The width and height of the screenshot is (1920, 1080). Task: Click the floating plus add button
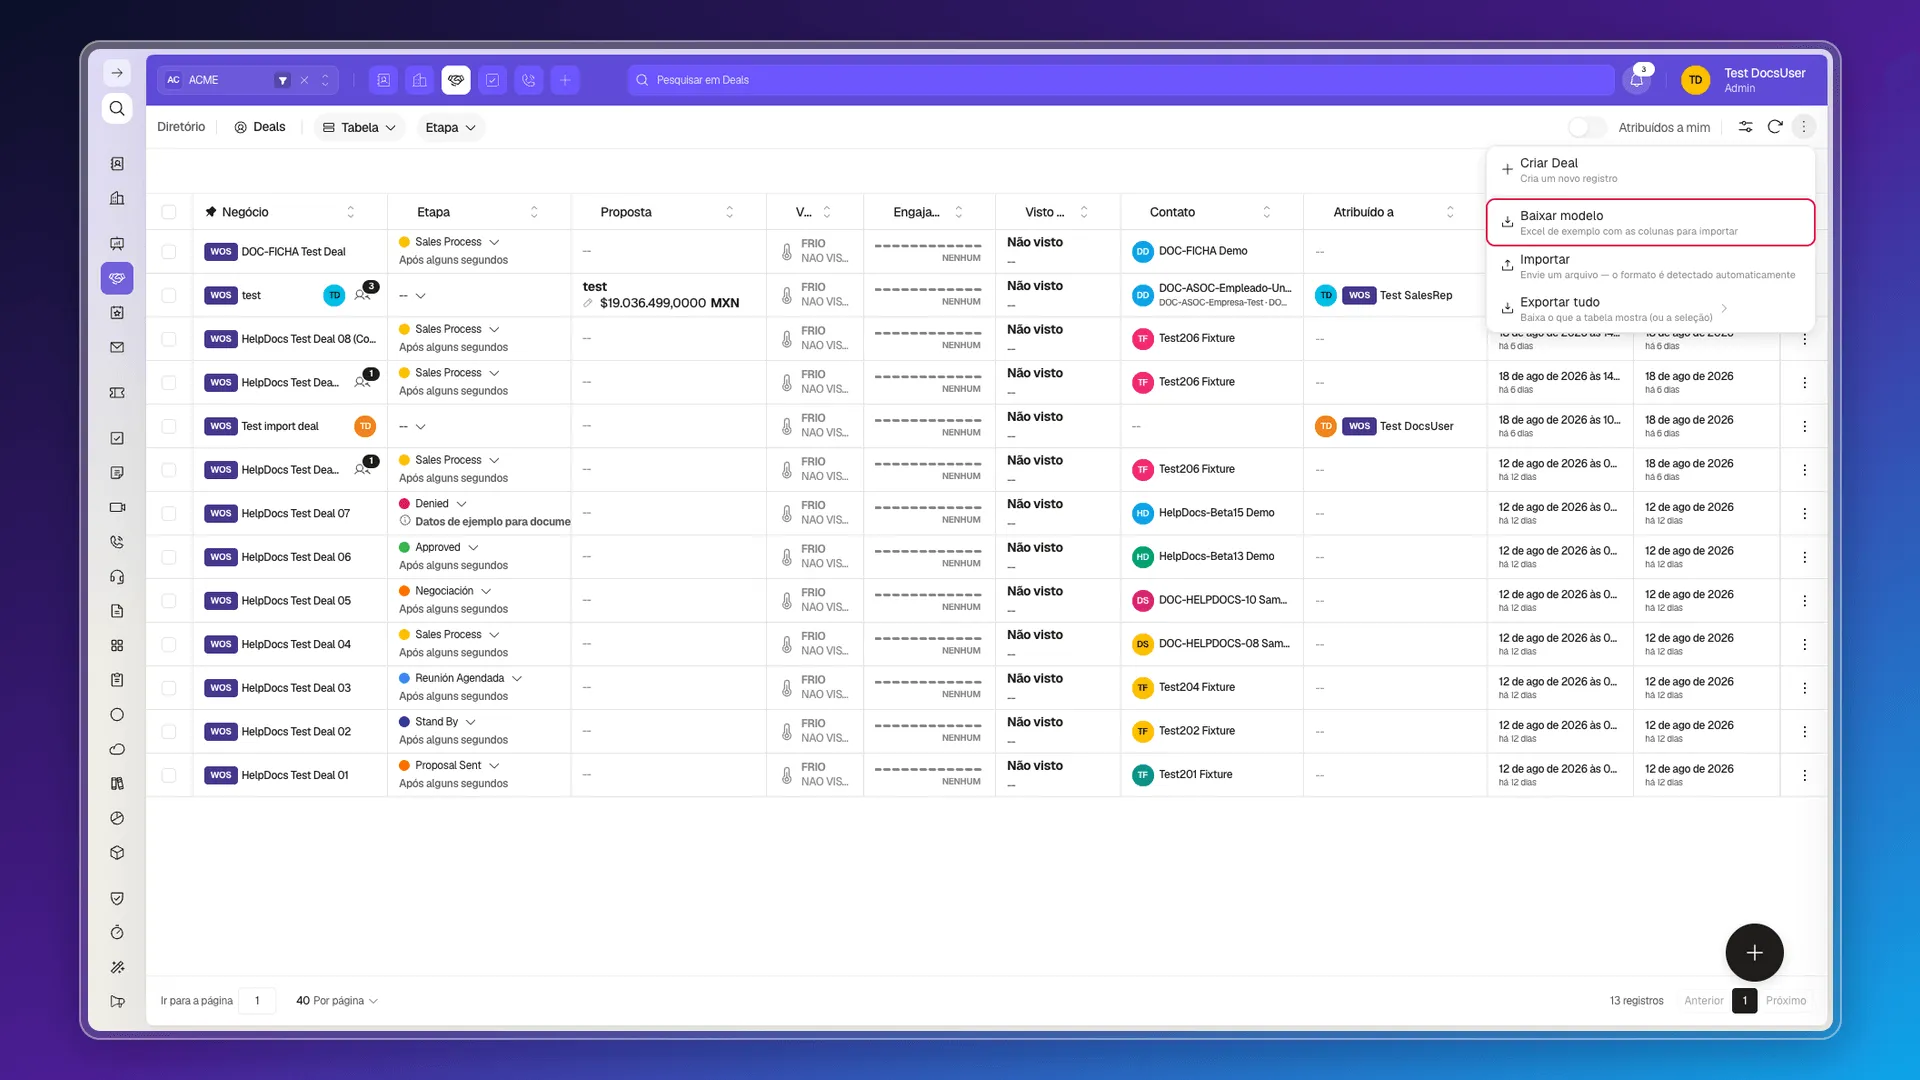click(1754, 952)
